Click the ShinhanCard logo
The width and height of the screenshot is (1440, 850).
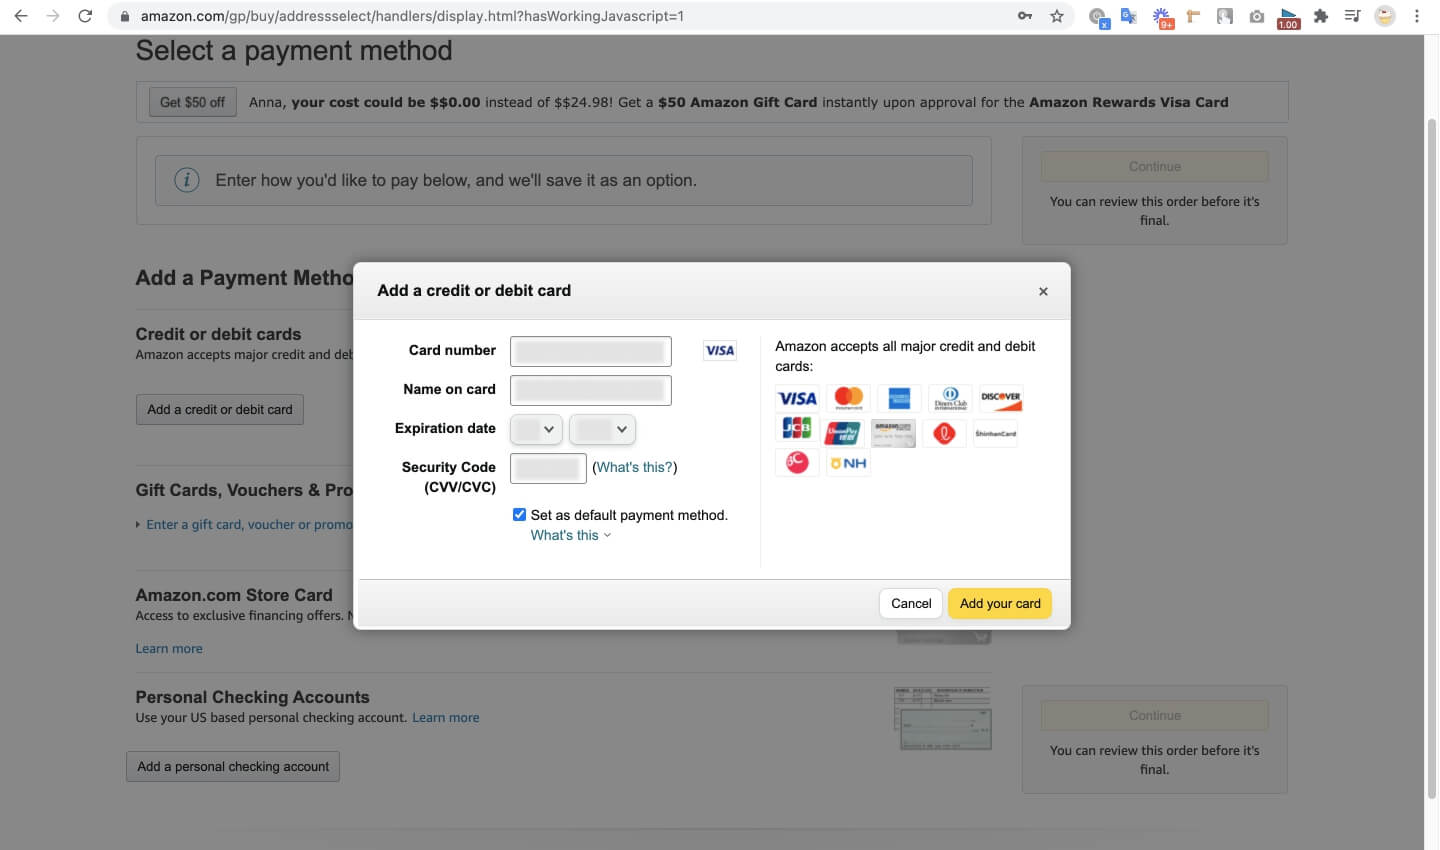[x=996, y=433]
